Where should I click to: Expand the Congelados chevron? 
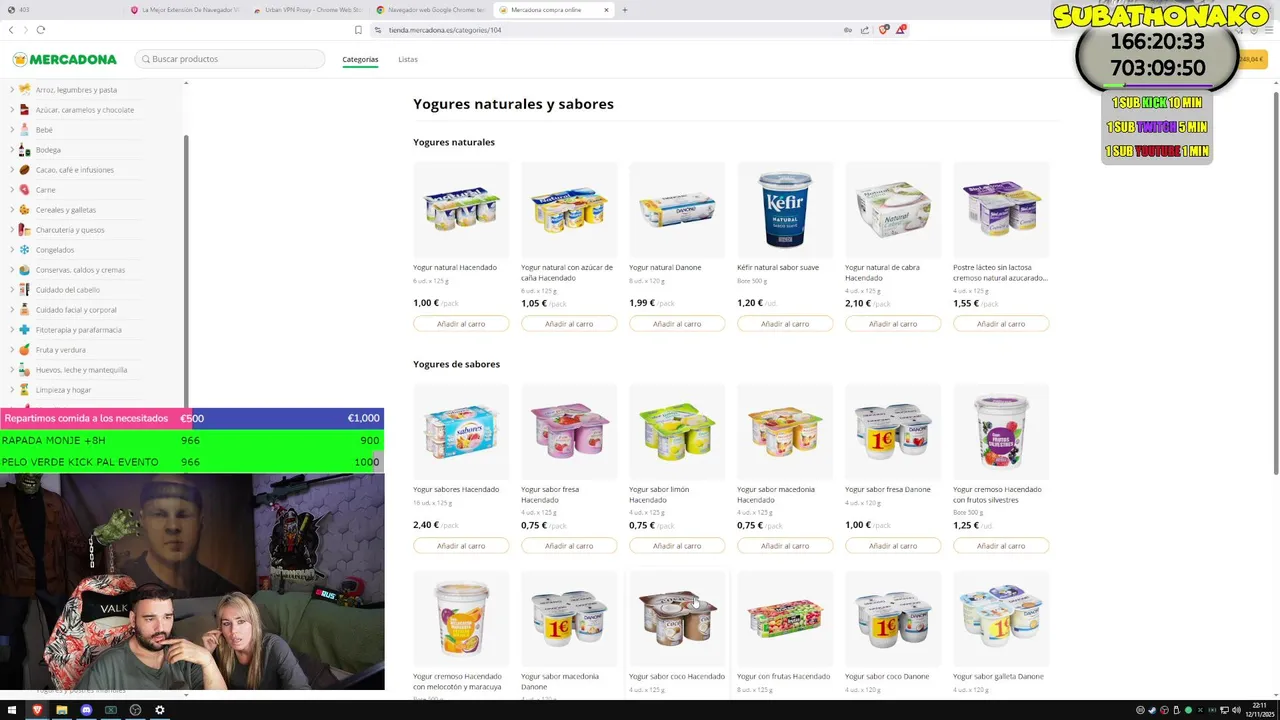[12, 250]
